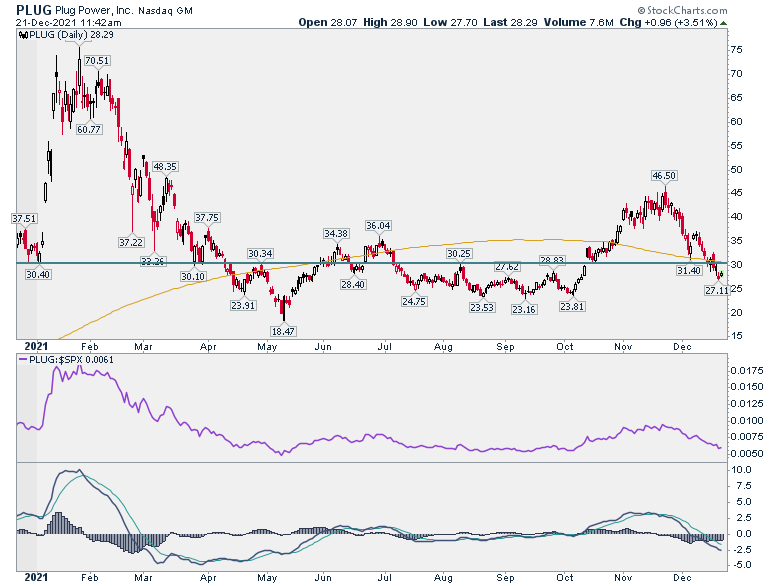
Task: Click the 30.34 price label
Action: tap(260, 254)
